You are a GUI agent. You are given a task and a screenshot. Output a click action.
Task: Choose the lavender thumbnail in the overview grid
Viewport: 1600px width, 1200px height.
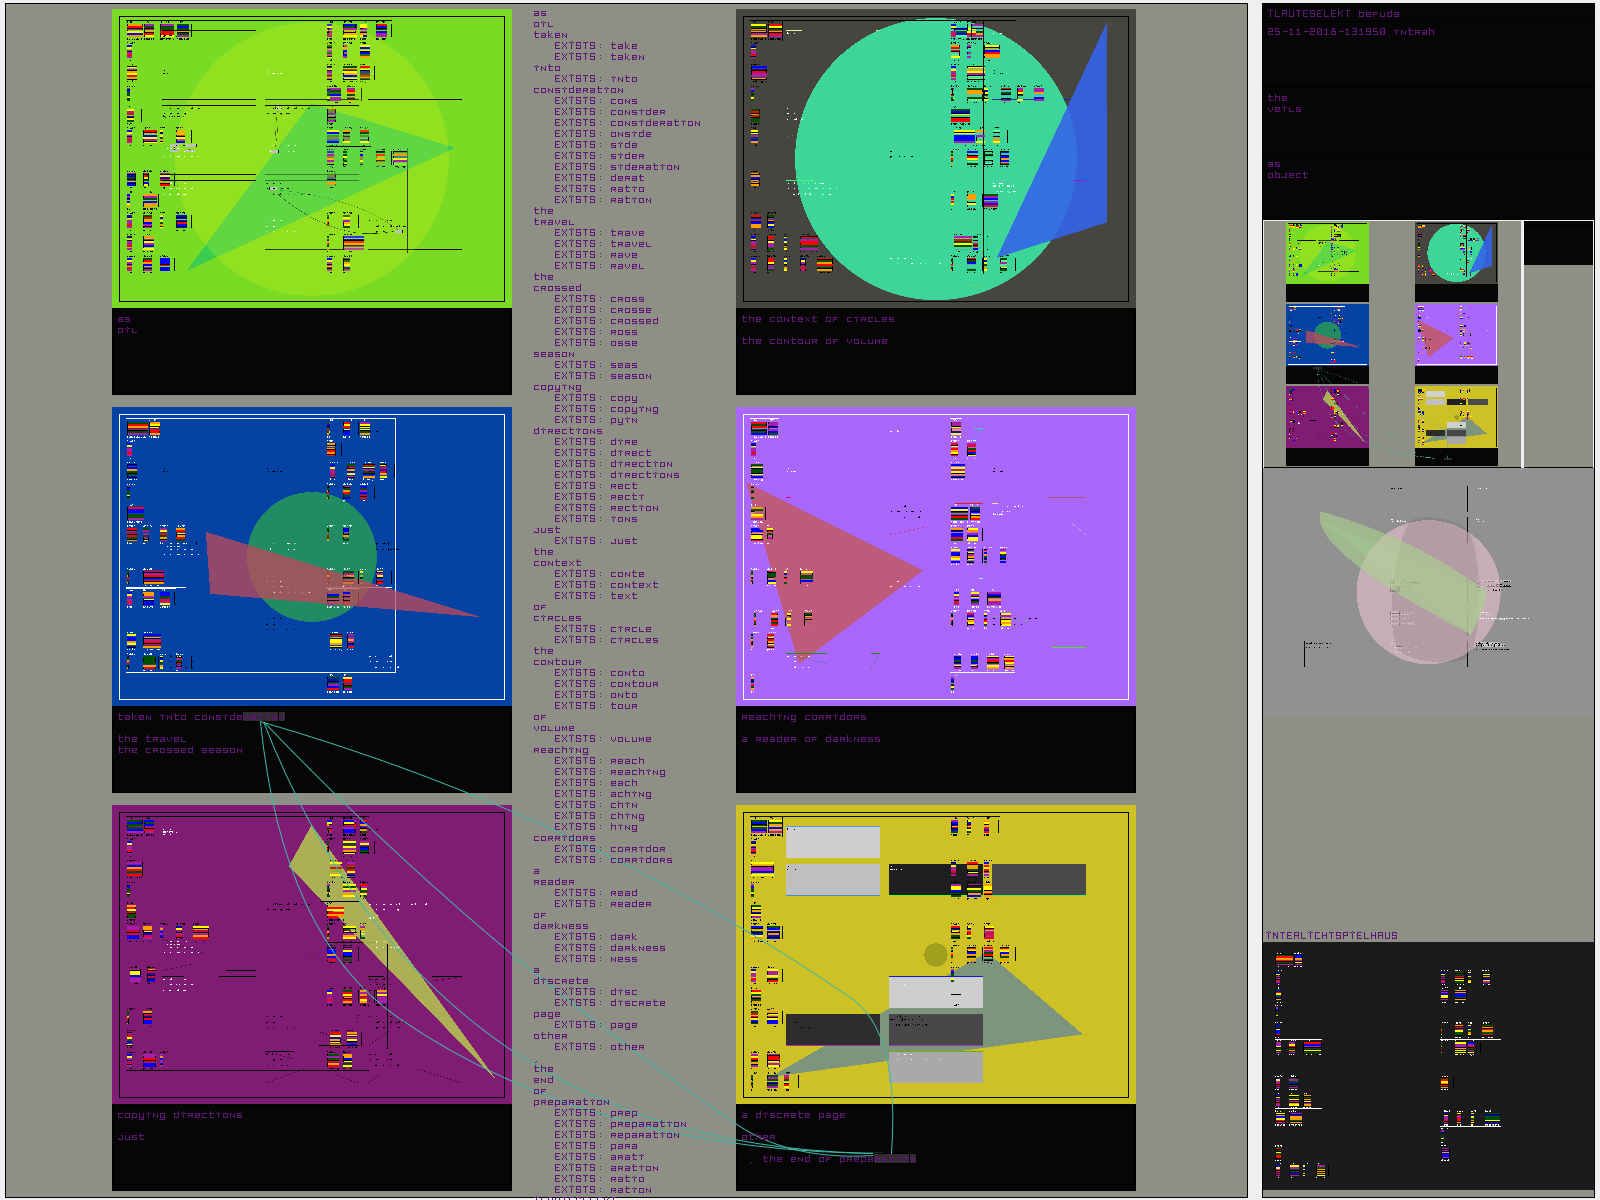click(1456, 335)
